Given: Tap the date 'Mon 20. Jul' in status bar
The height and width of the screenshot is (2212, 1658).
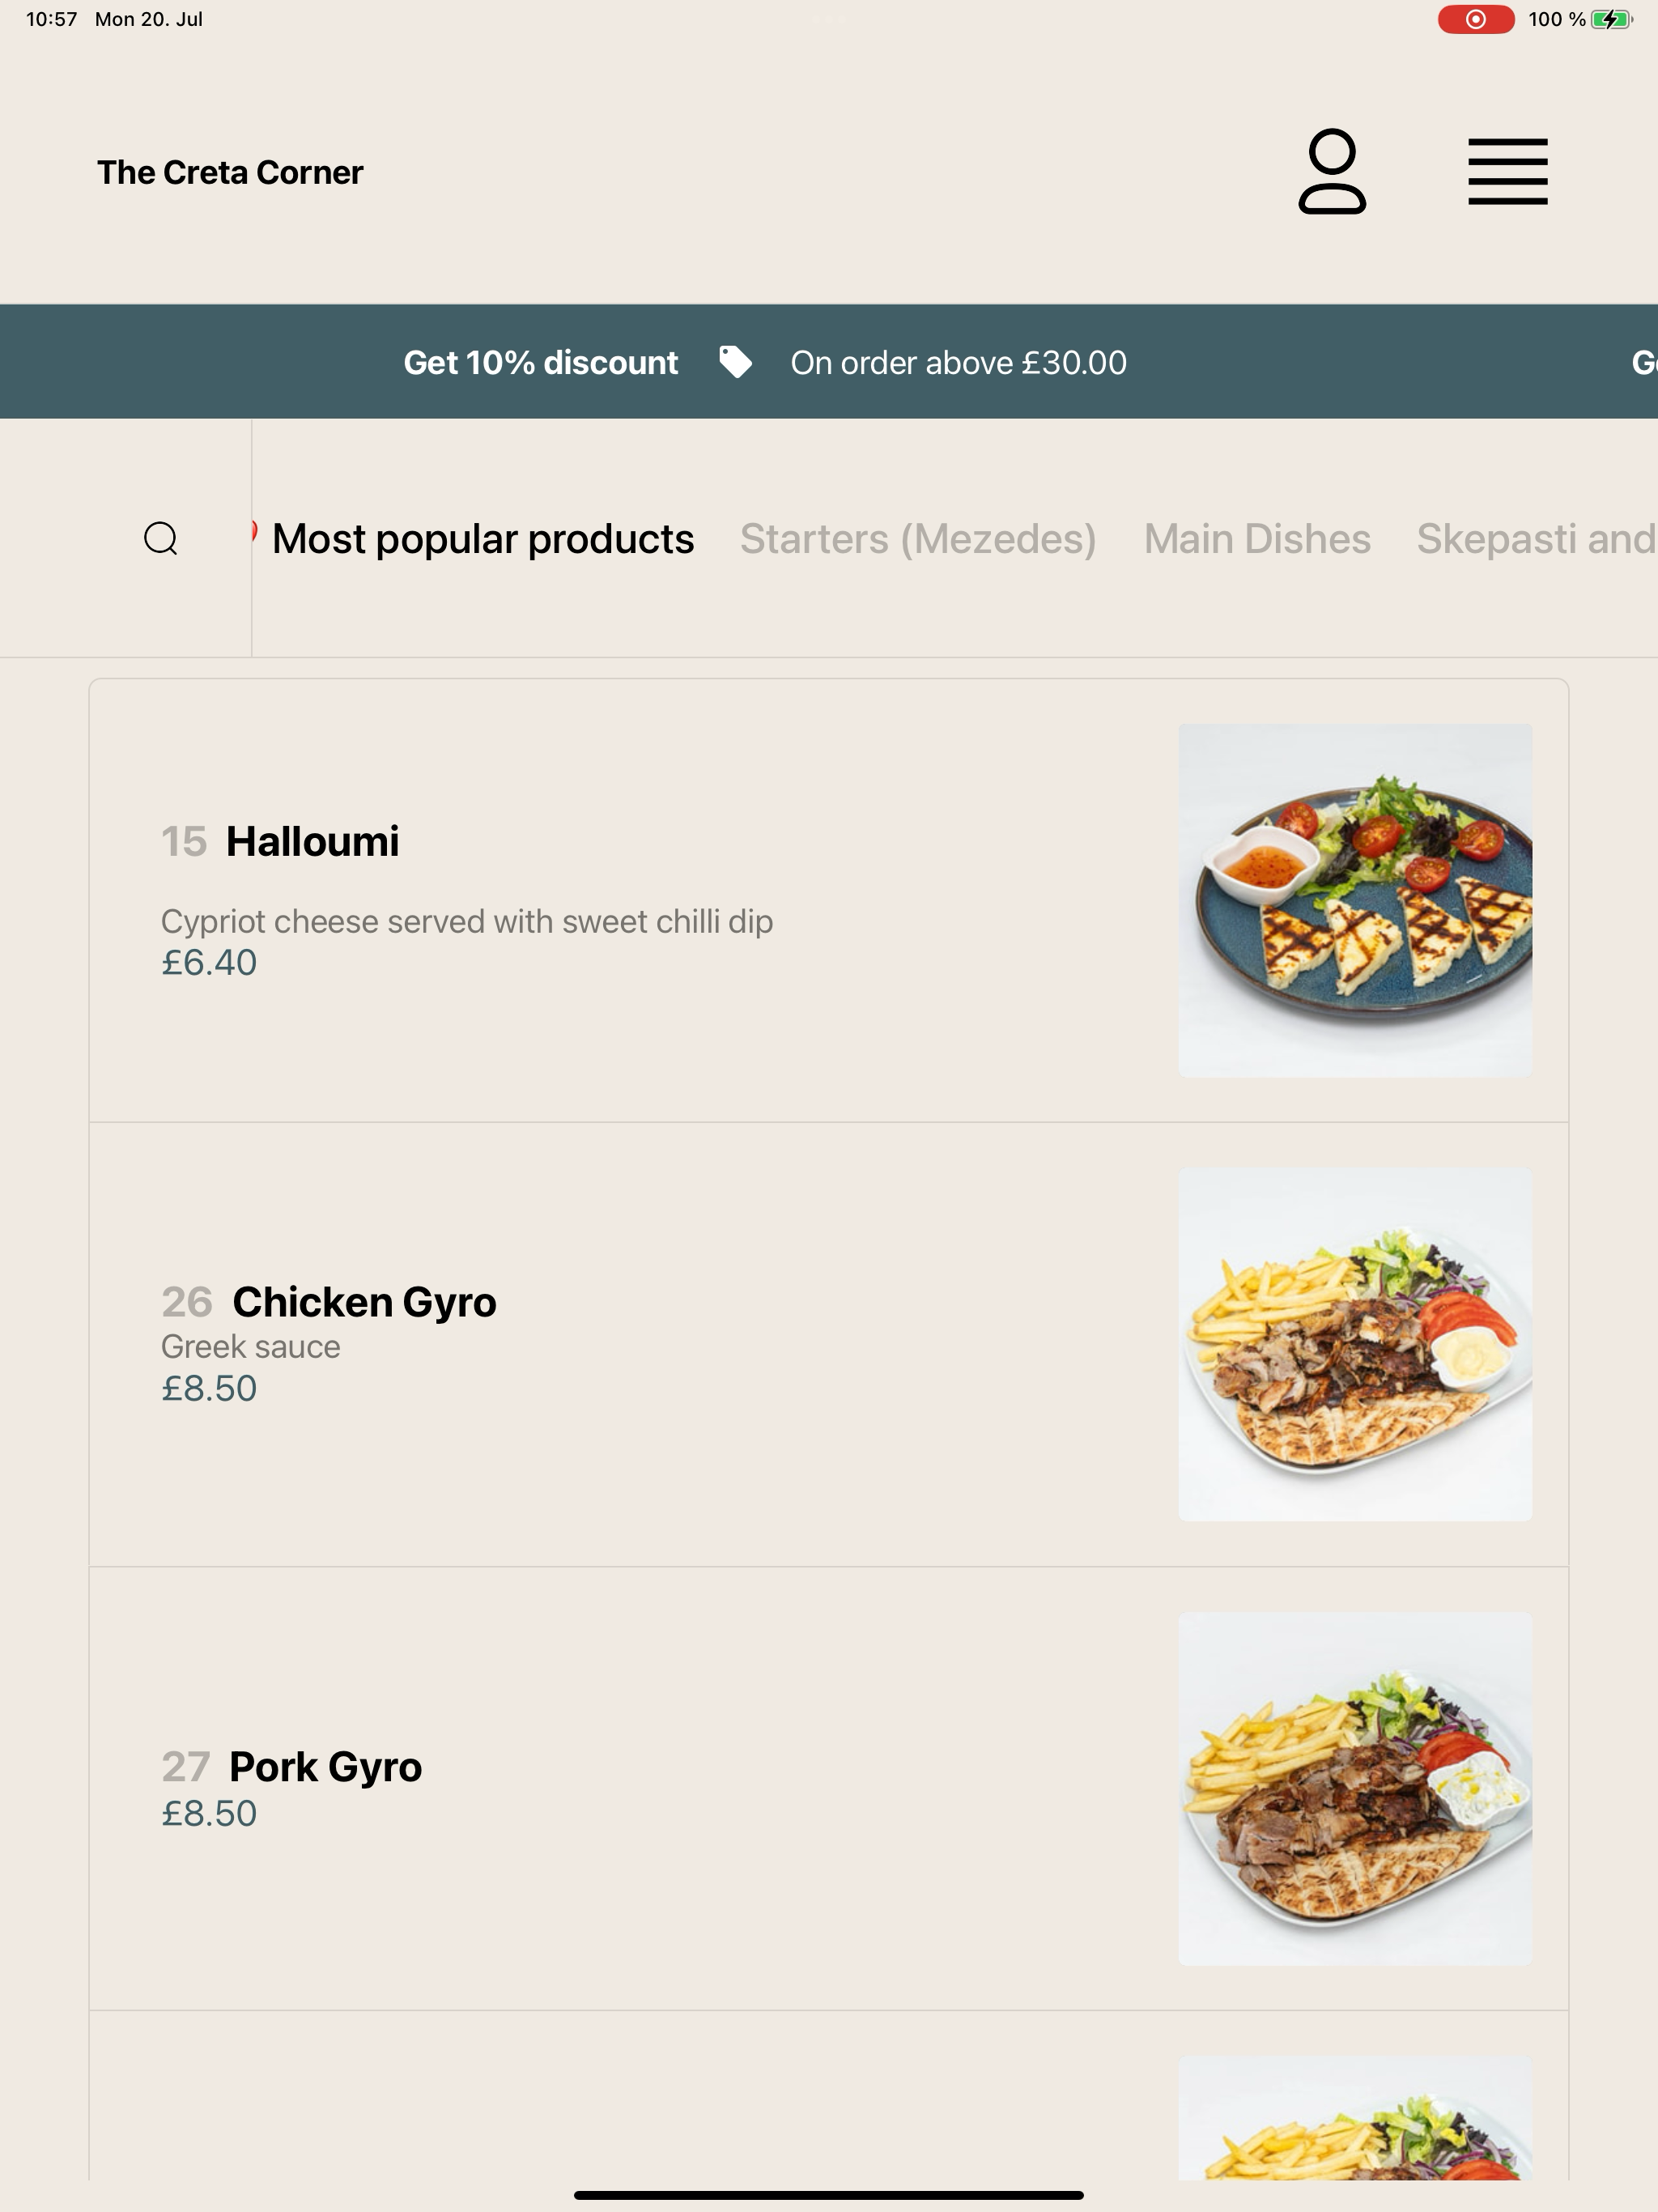Looking at the screenshot, I should [x=149, y=19].
